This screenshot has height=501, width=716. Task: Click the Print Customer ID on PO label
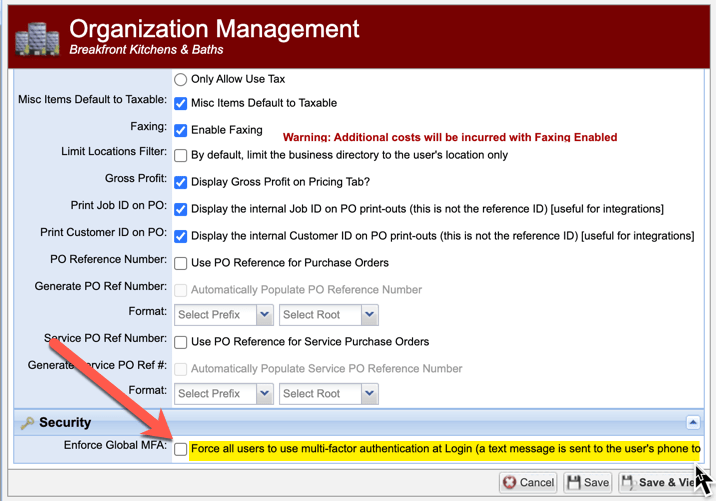point(103,232)
